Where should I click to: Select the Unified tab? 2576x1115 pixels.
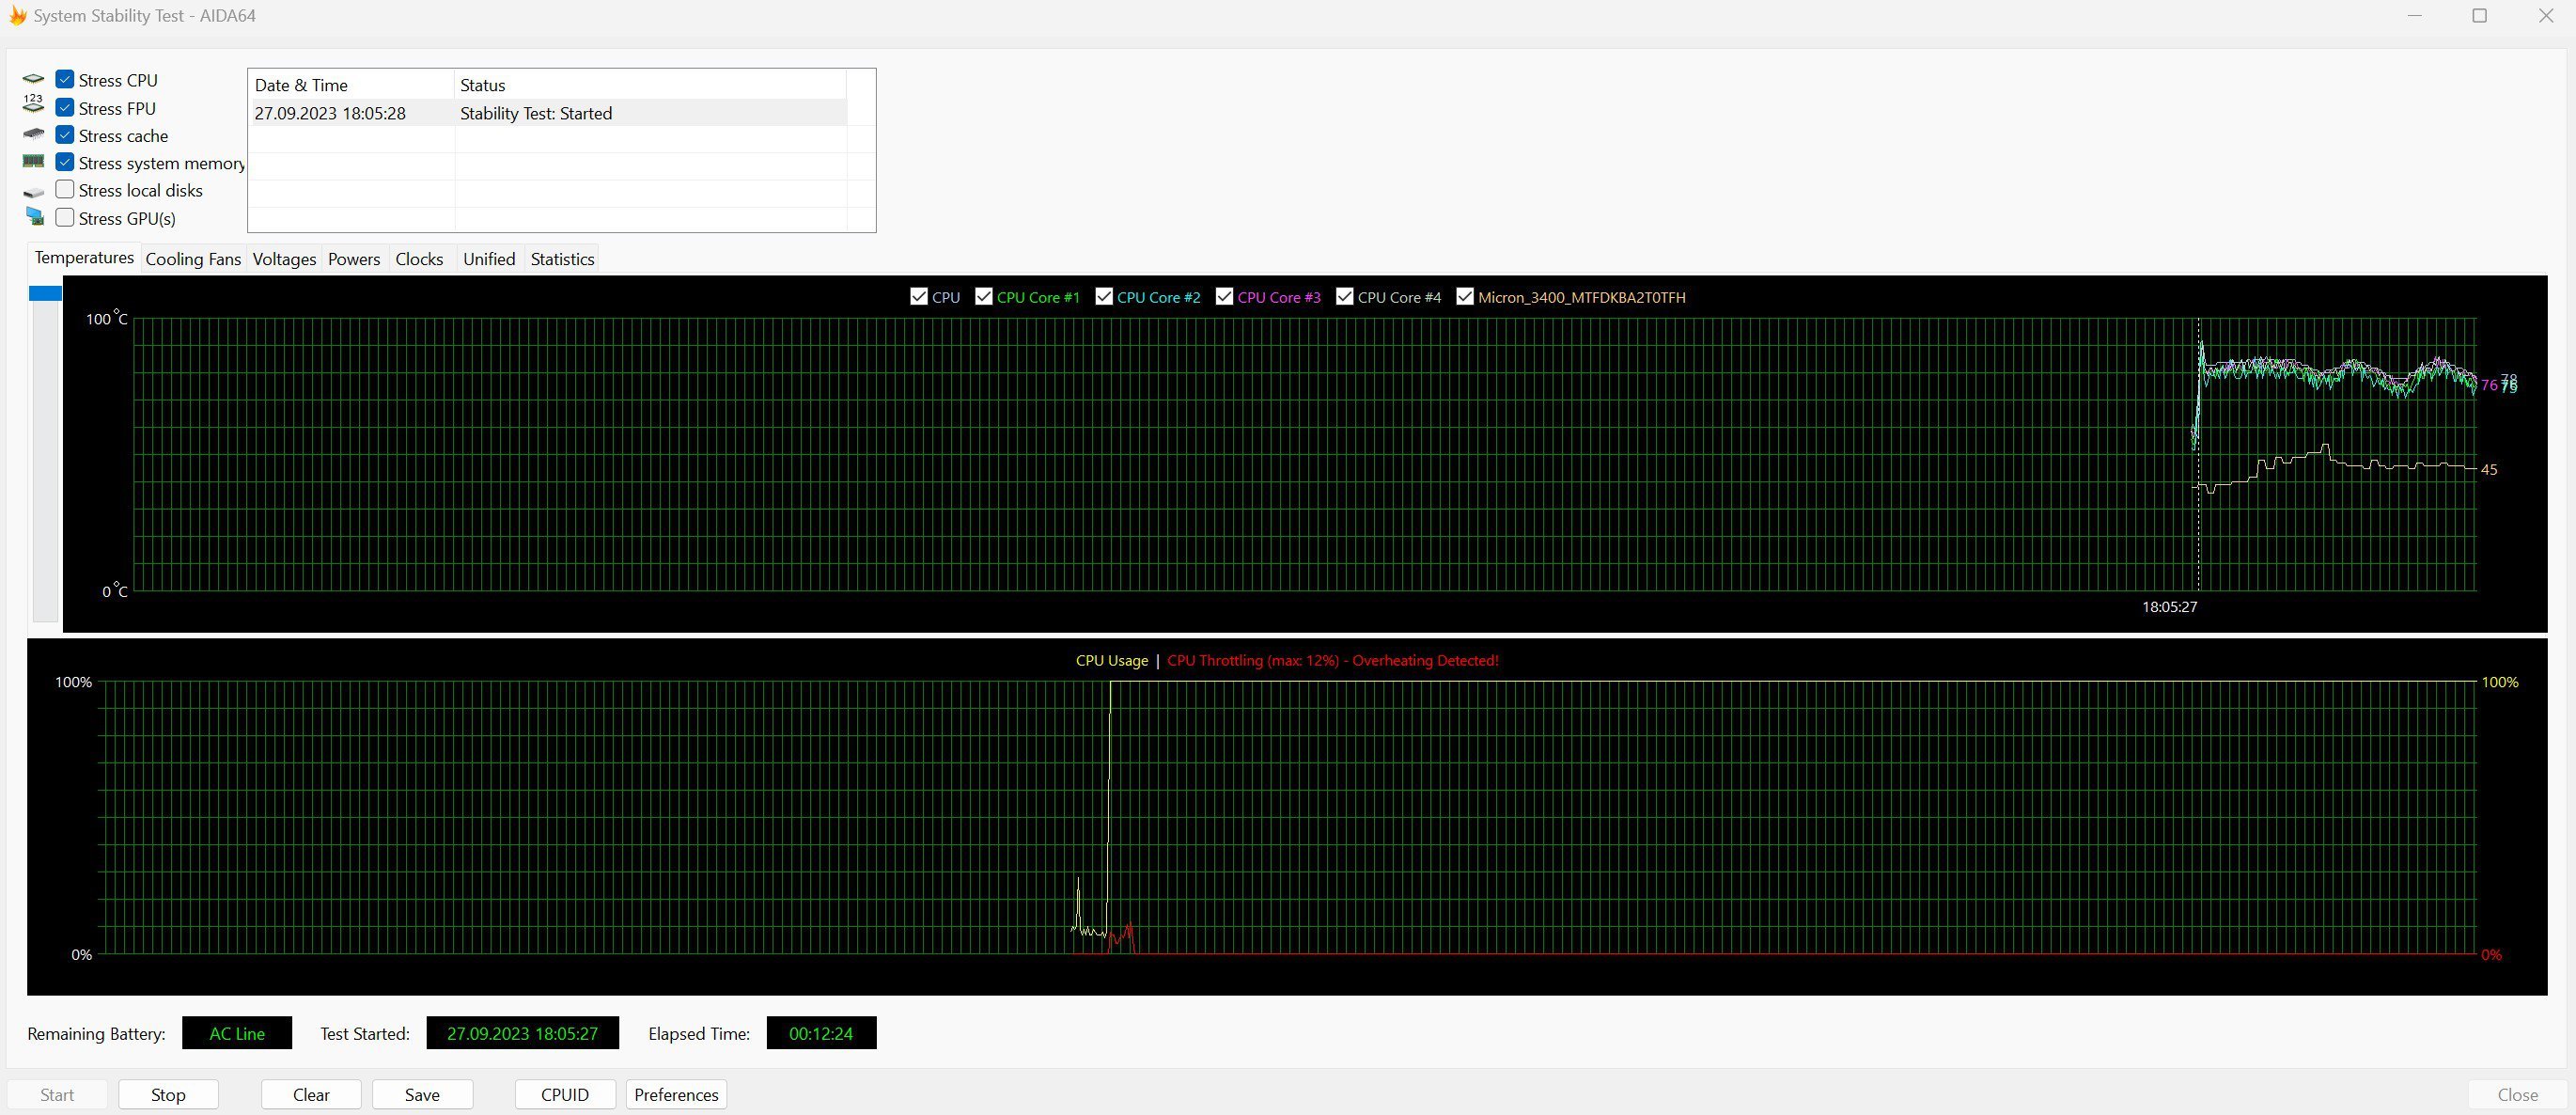(488, 259)
